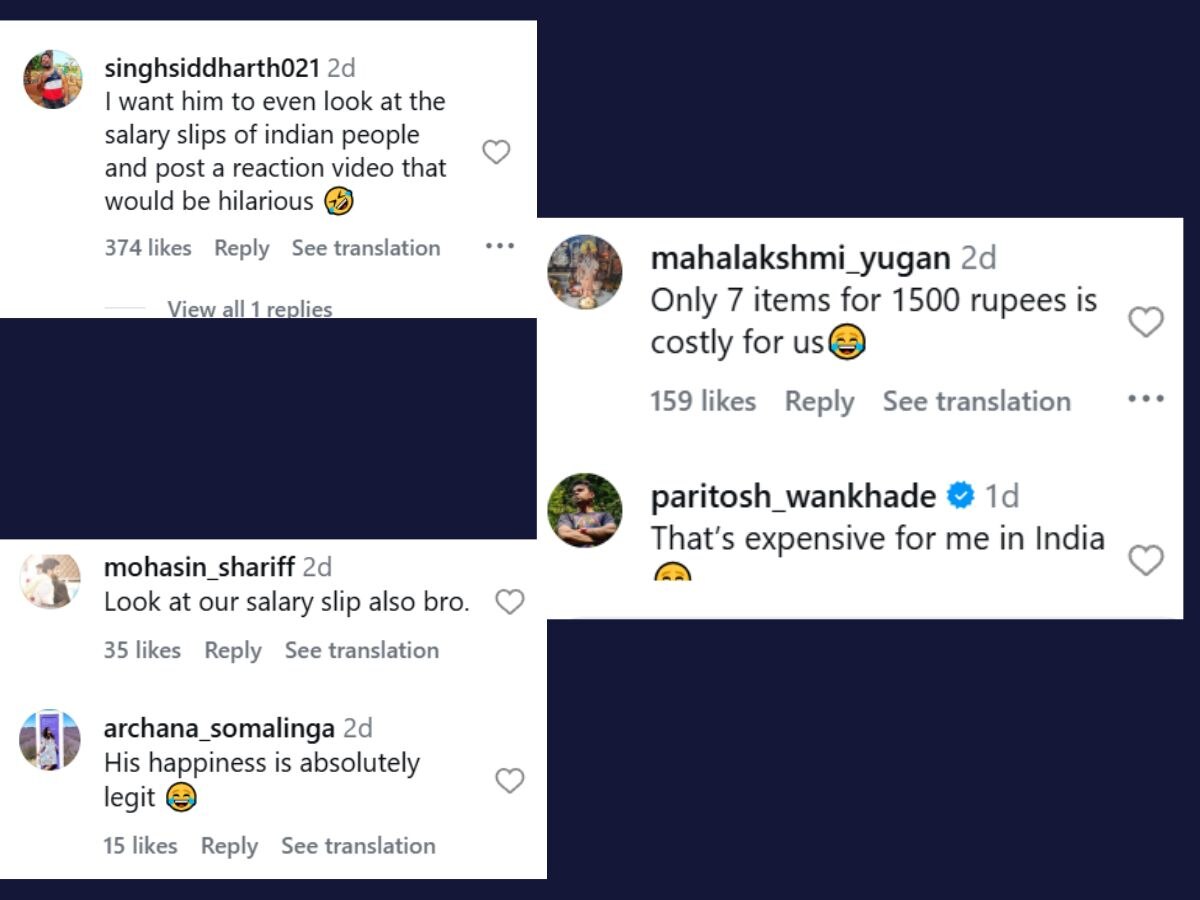Tap heart on mohasin_shariff's comment
The width and height of the screenshot is (1200, 900).
point(510,602)
